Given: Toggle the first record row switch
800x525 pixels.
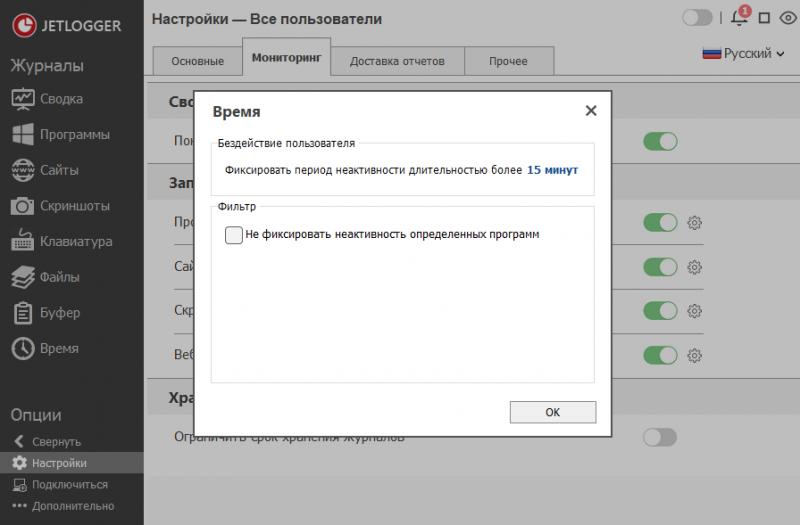Looking at the screenshot, I should click(660, 222).
